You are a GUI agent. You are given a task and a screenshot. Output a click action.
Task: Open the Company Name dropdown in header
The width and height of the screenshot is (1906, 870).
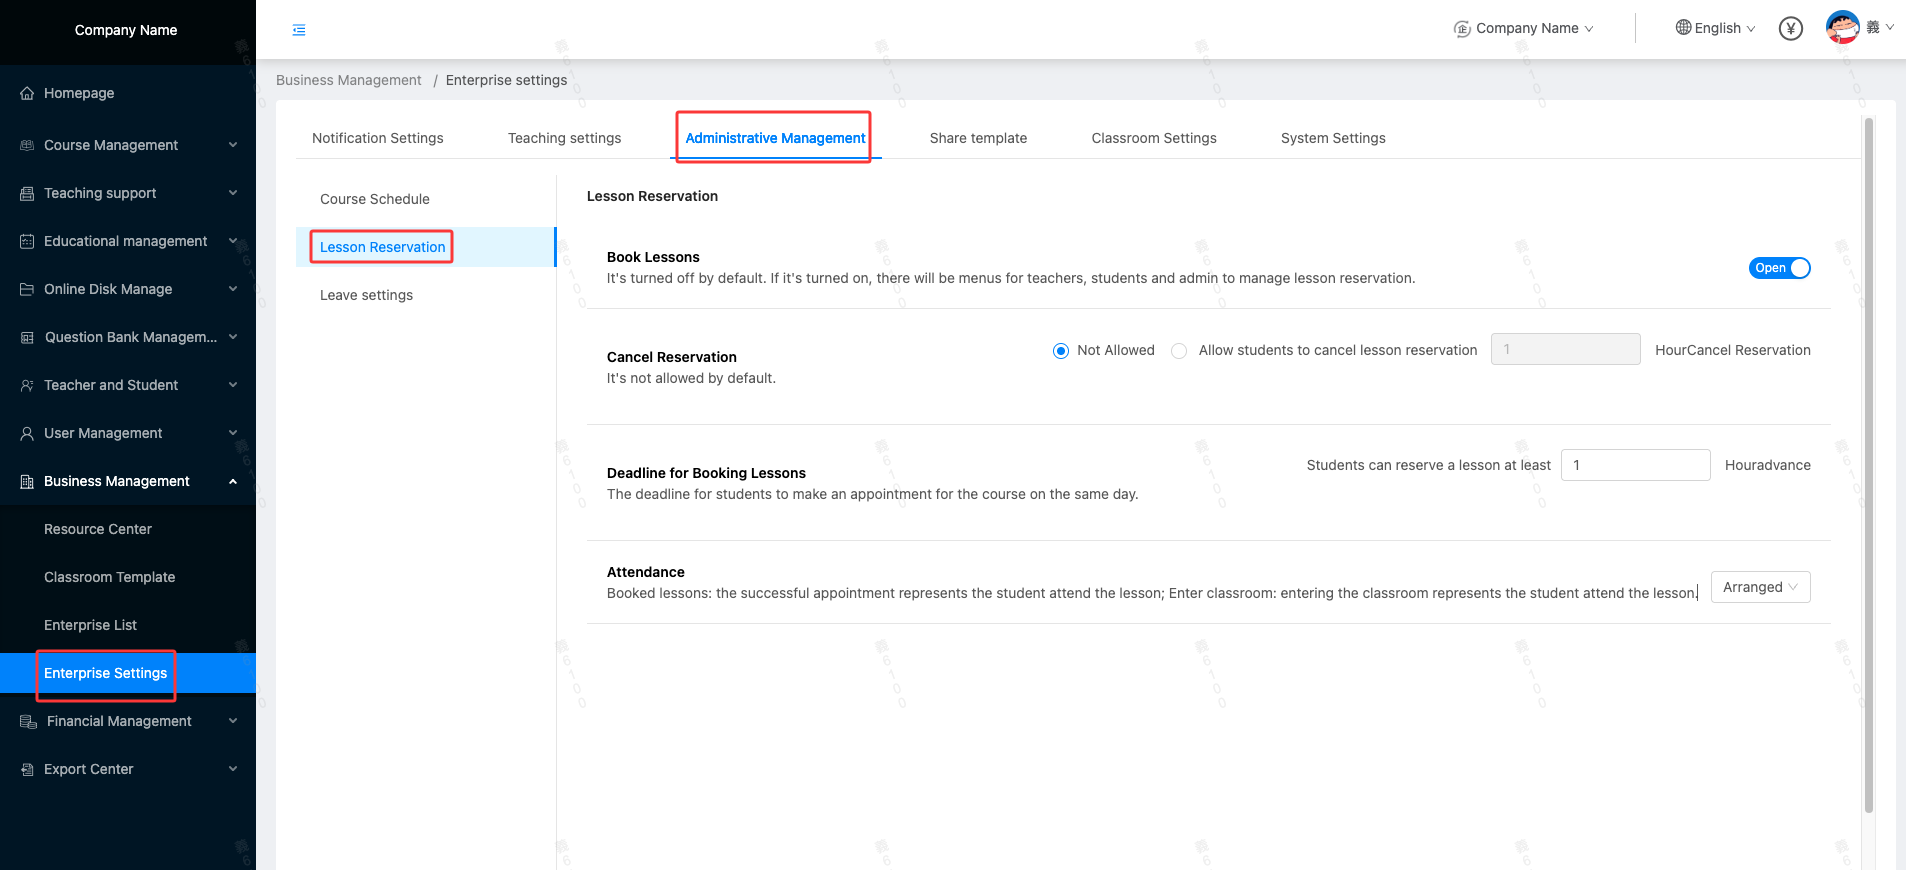click(1524, 29)
